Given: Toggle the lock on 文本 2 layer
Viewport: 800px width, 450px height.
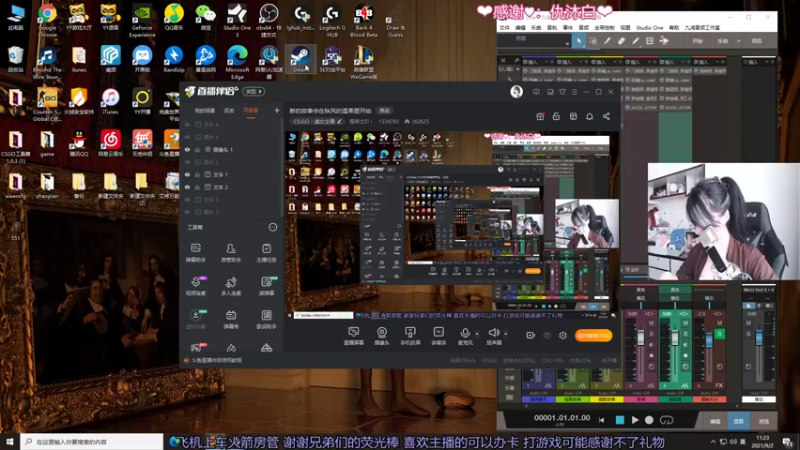Looking at the screenshot, I should tap(197, 187).
